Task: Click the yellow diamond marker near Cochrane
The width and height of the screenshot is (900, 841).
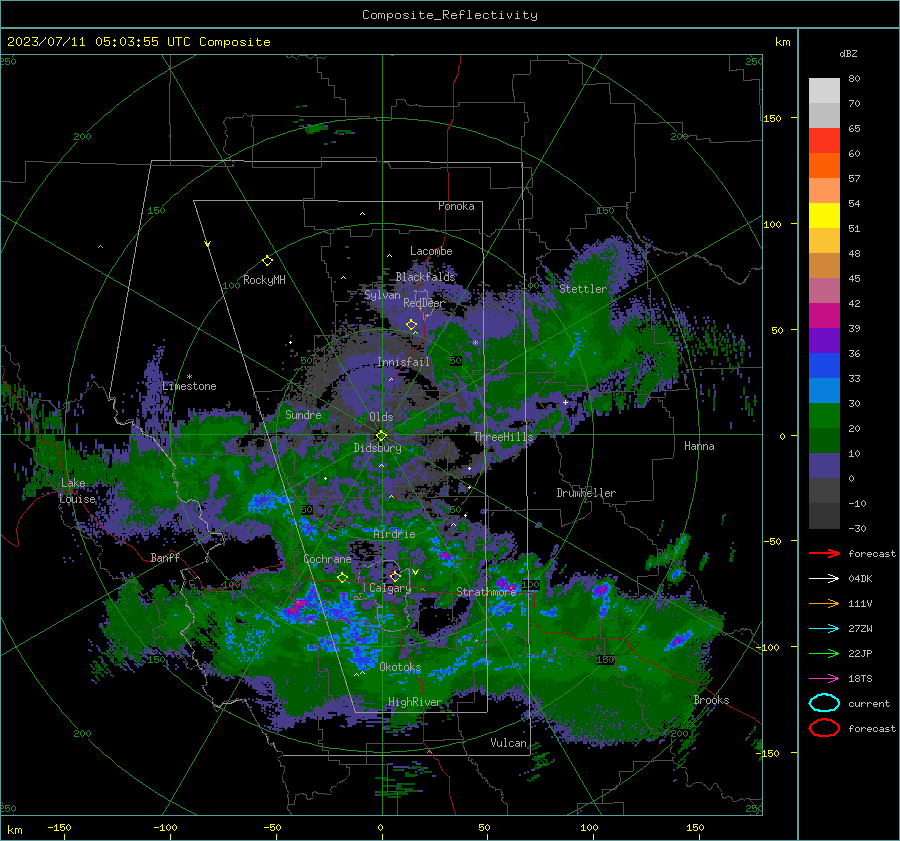Action: 343,578
